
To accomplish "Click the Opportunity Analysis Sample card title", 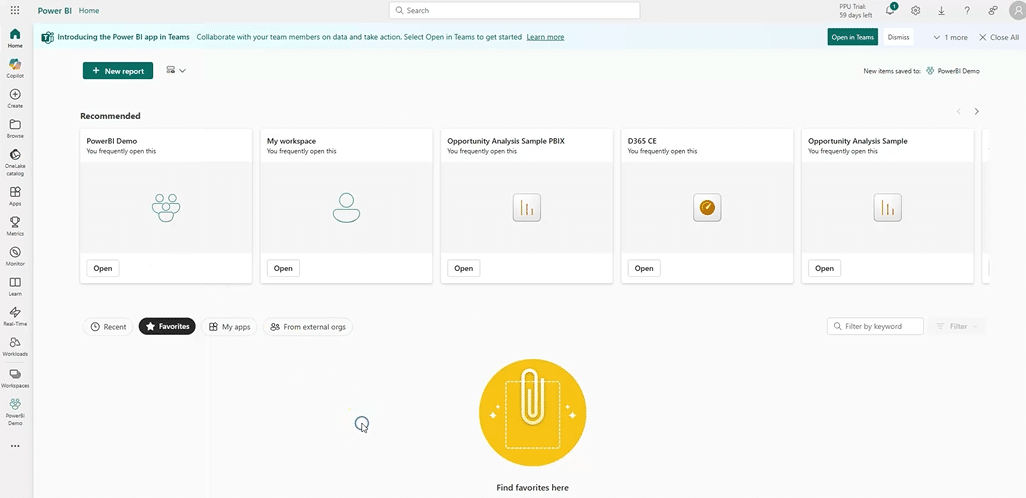I will tap(858, 141).
